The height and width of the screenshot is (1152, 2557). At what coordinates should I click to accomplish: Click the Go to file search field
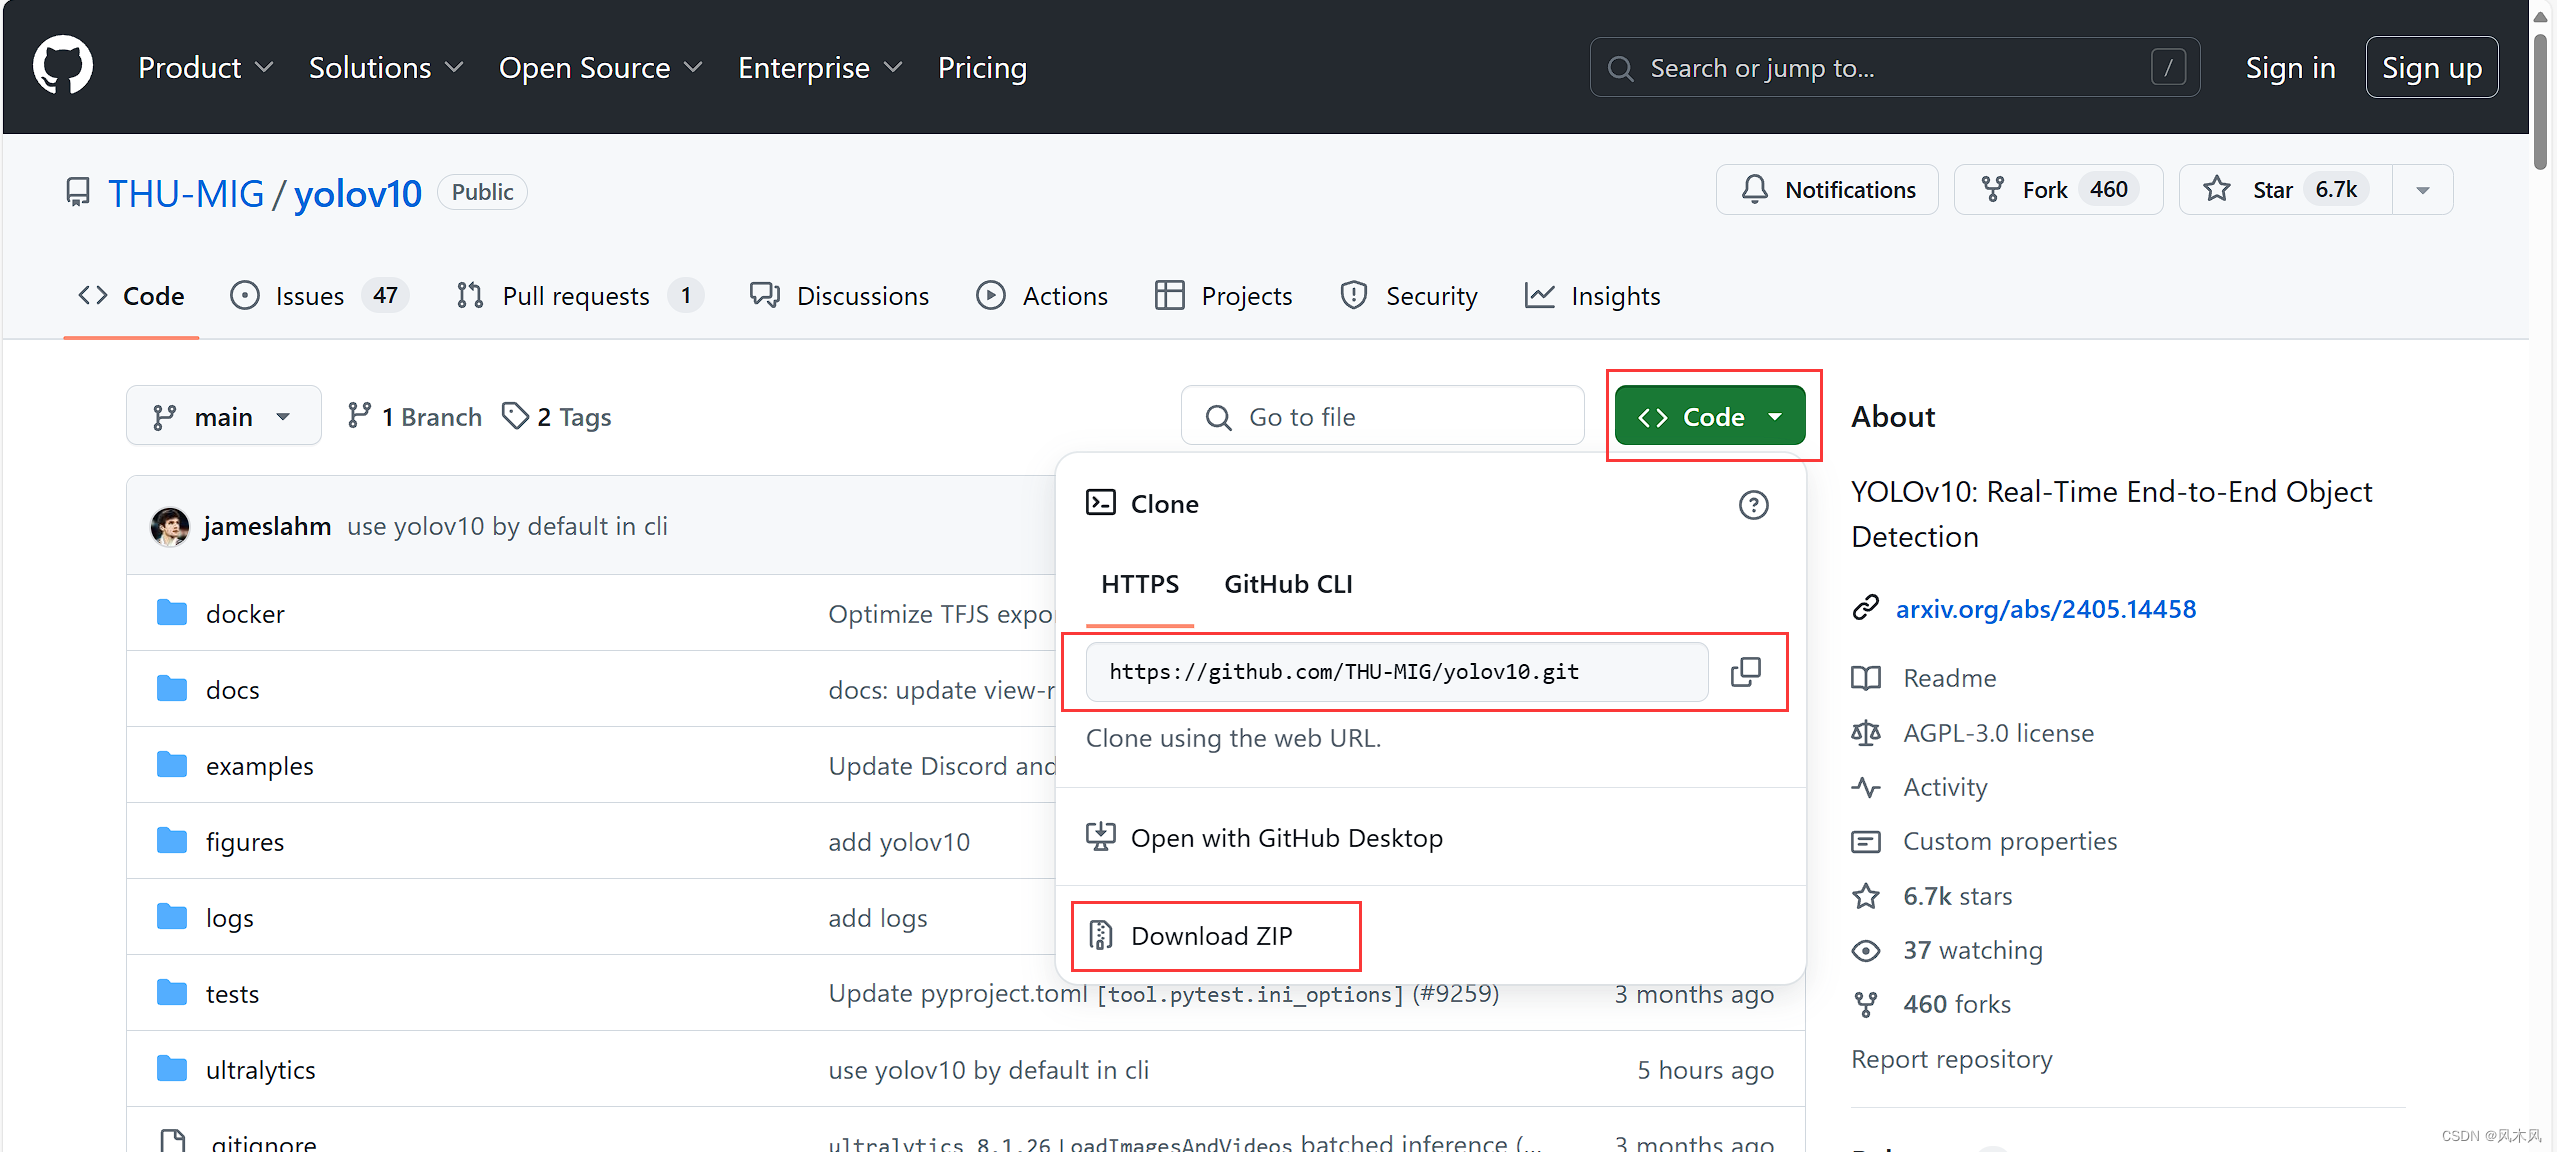(x=1382, y=416)
